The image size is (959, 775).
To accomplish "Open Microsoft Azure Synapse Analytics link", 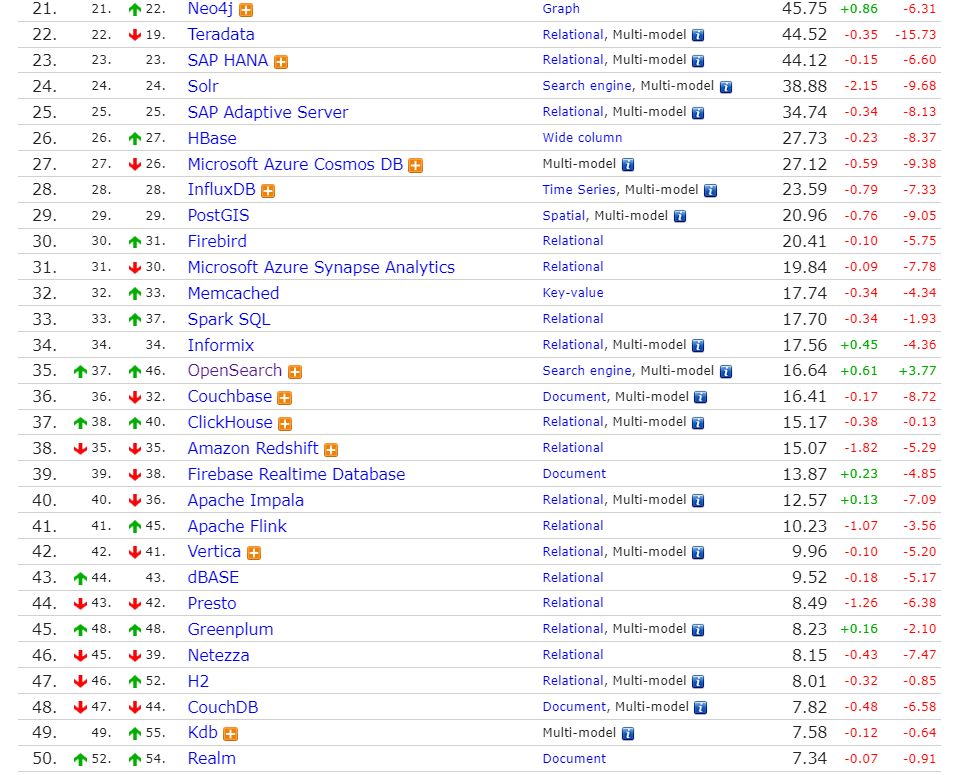I will coord(321,267).
